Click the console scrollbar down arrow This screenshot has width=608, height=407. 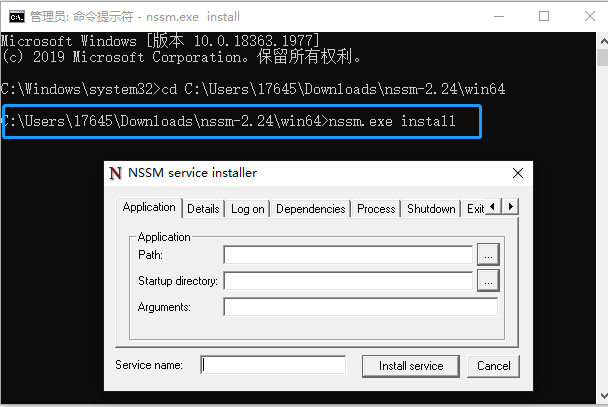coord(603,396)
